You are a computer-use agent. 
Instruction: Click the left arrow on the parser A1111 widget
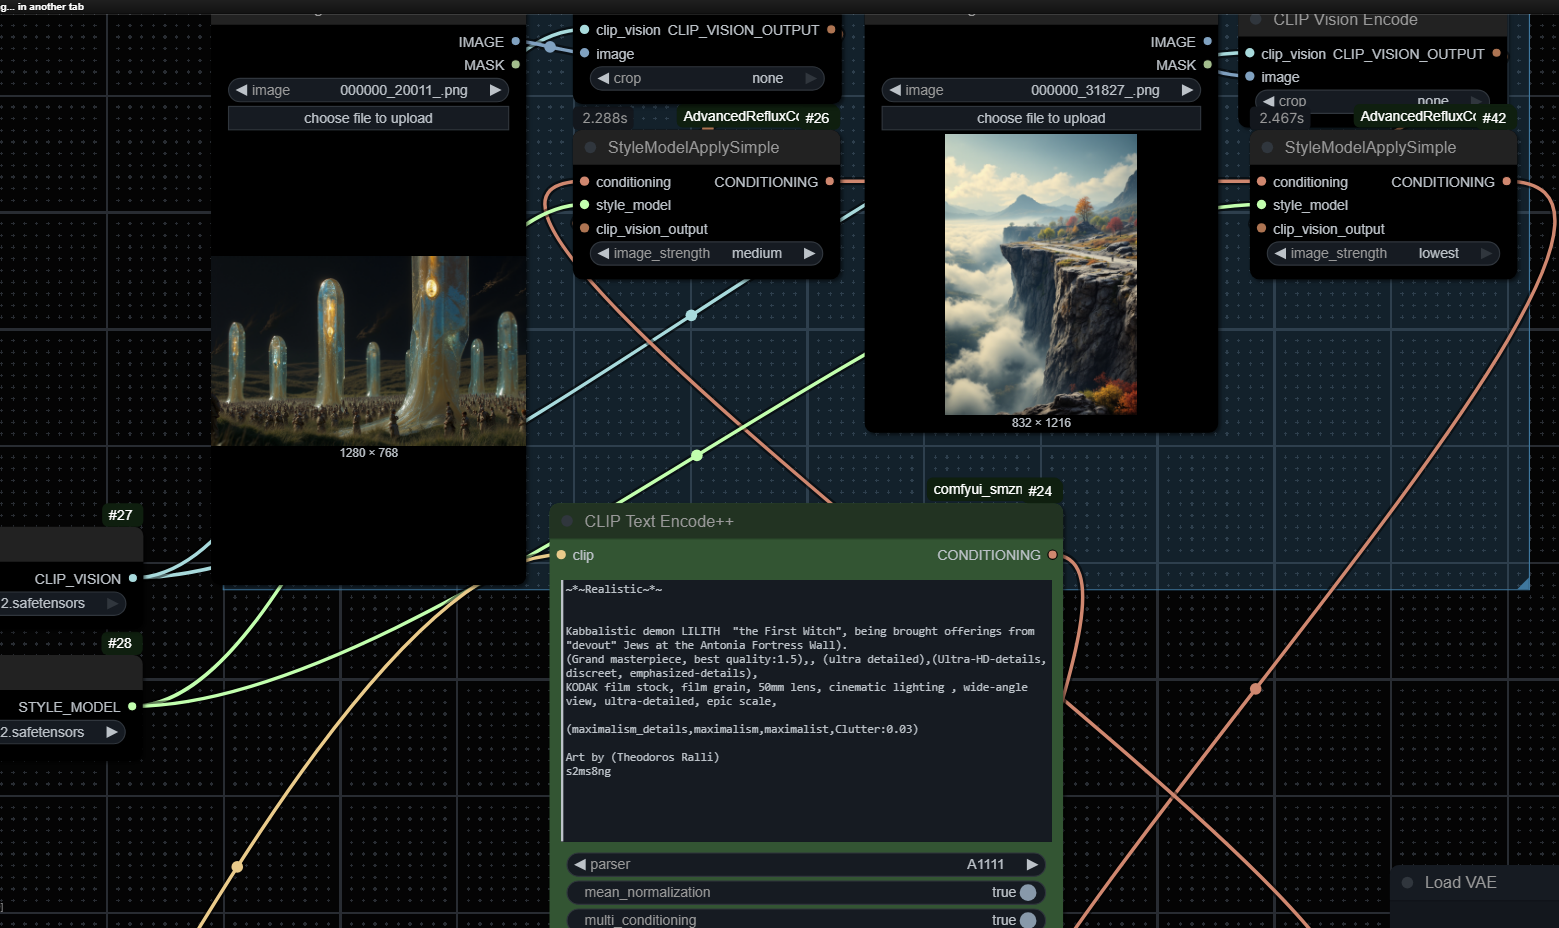click(579, 864)
